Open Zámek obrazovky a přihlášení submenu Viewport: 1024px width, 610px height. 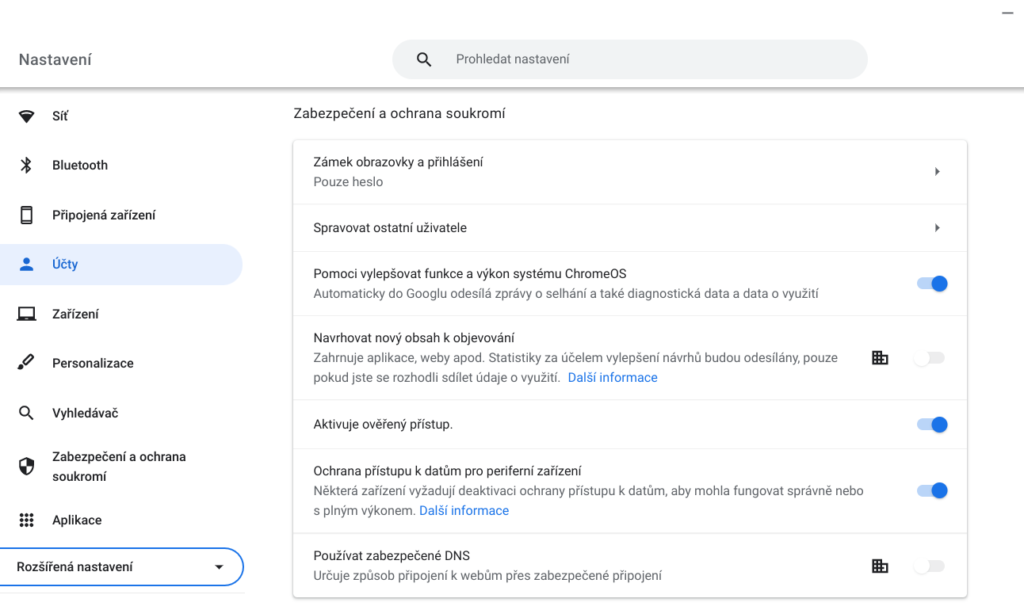(937, 172)
